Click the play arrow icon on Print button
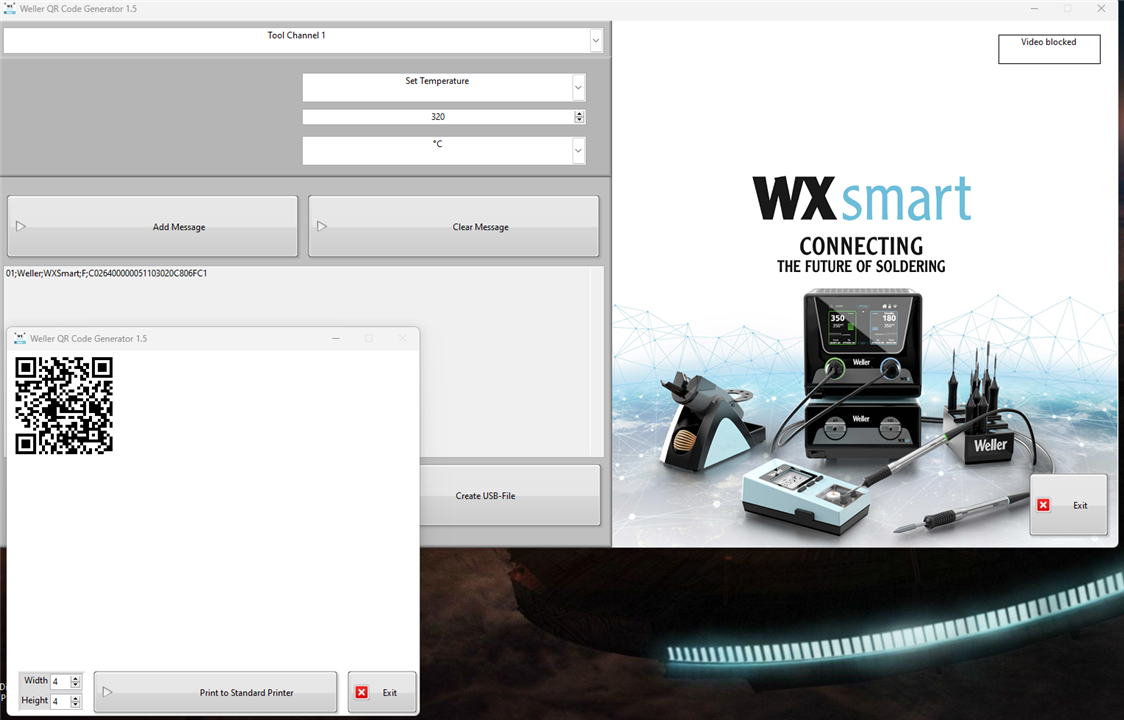Viewport: 1124px width, 720px height. point(108,692)
